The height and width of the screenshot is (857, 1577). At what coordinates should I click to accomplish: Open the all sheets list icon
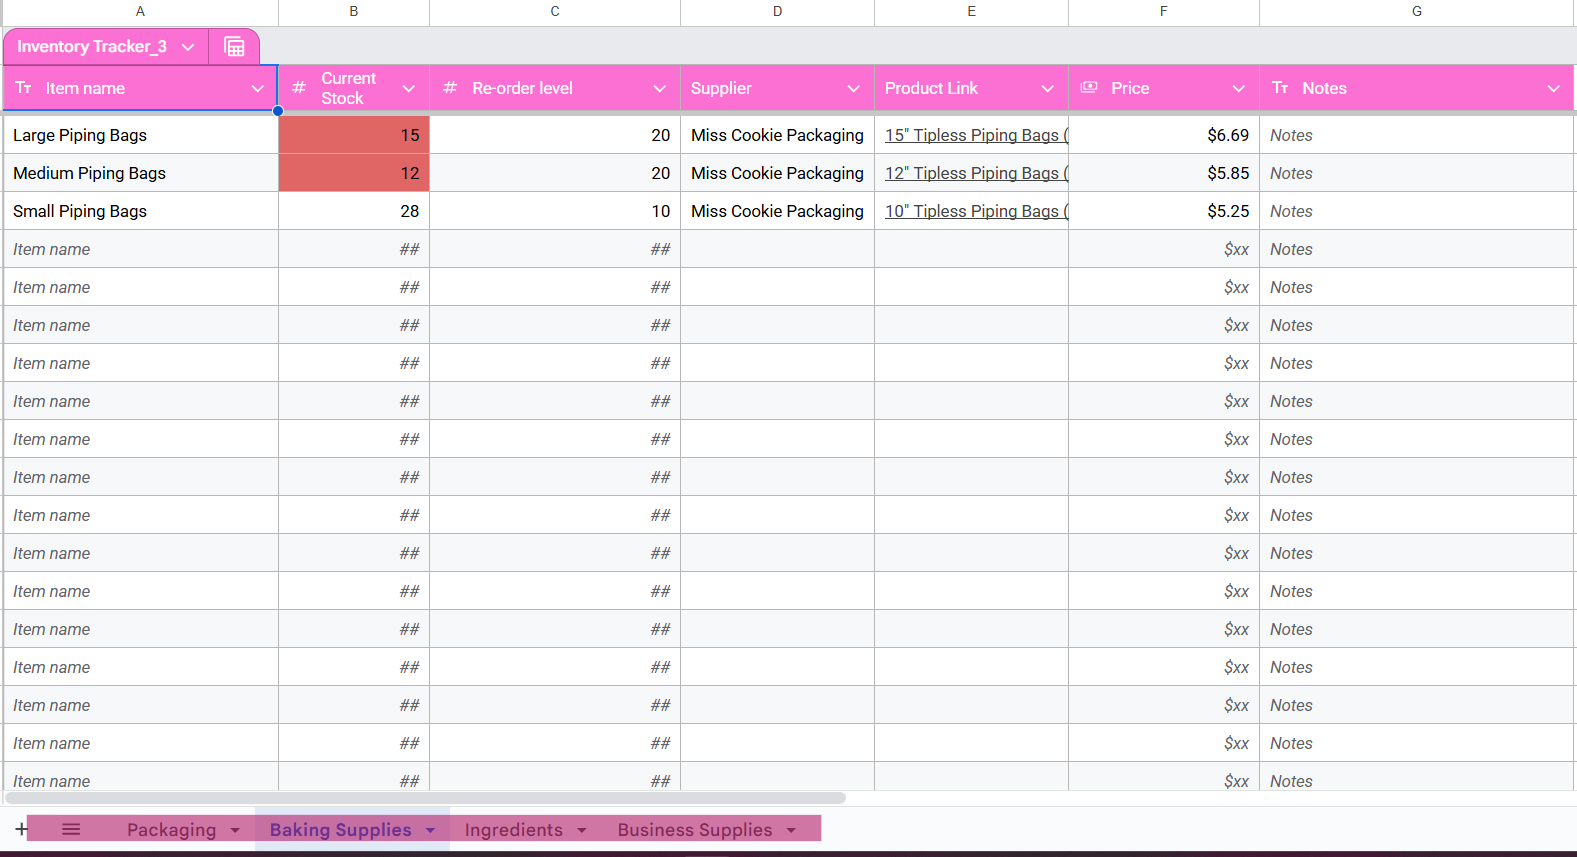coord(71,829)
